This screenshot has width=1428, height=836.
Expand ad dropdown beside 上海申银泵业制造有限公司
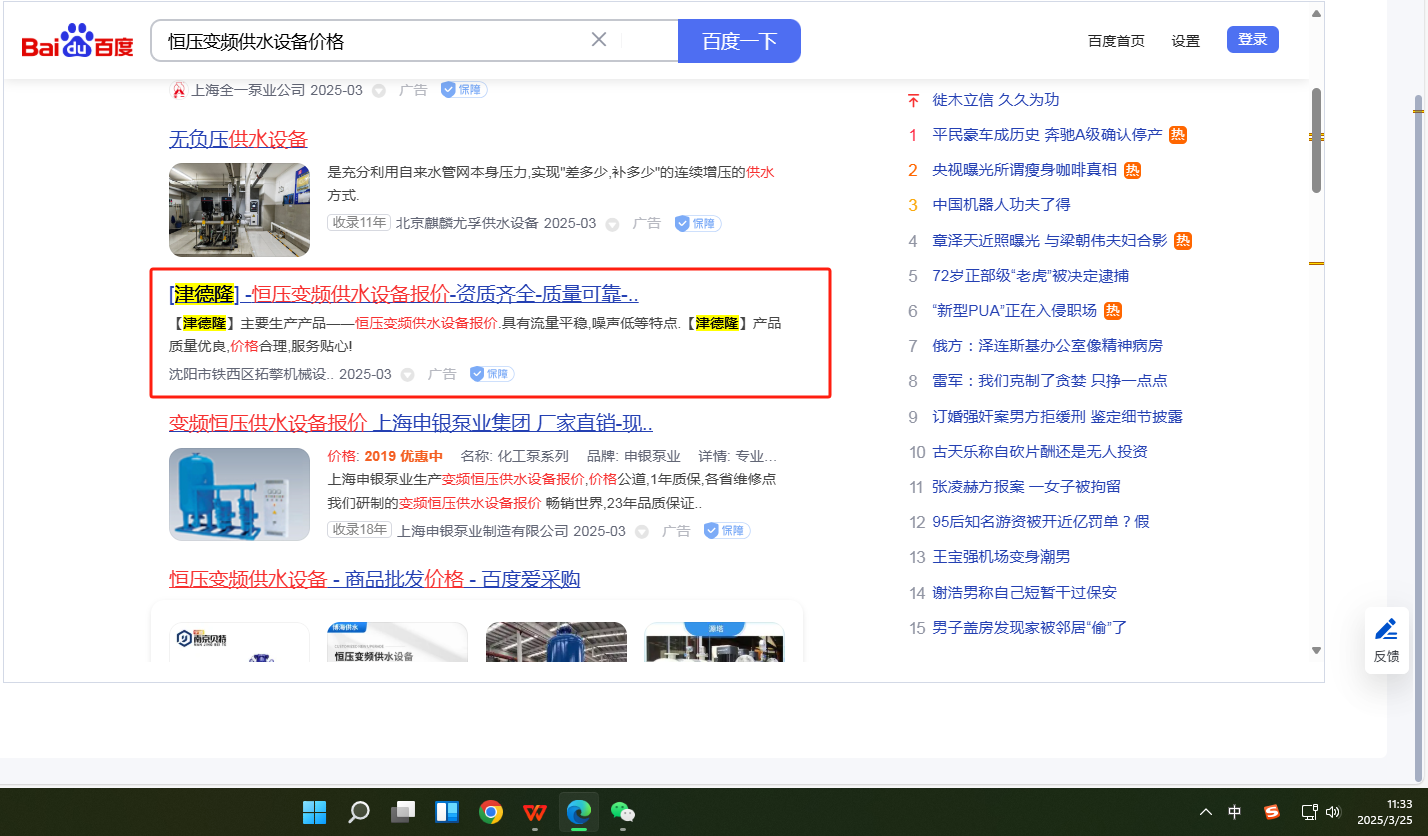[x=642, y=531]
